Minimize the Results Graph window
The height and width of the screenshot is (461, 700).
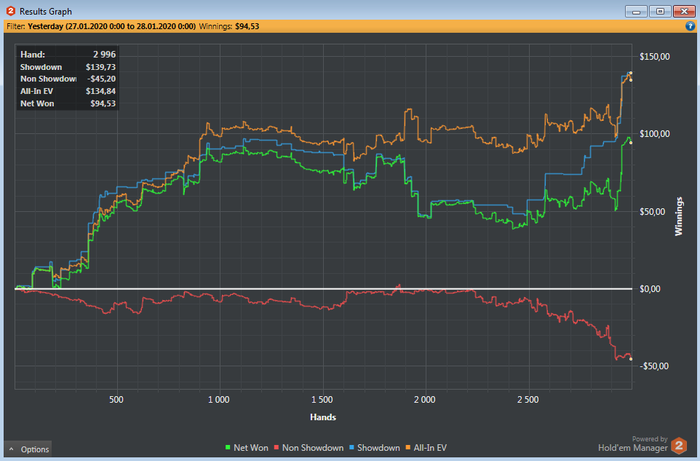pos(636,11)
